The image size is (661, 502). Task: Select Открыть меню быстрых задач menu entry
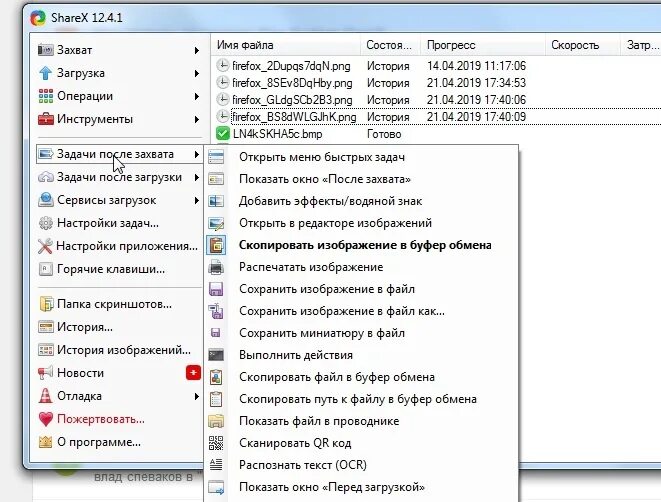pos(363,157)
